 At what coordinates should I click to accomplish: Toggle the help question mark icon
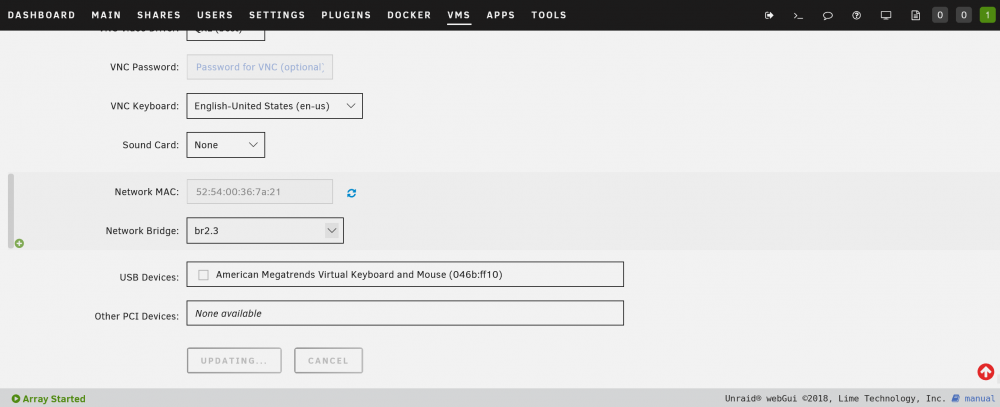(x=857, y=15)
